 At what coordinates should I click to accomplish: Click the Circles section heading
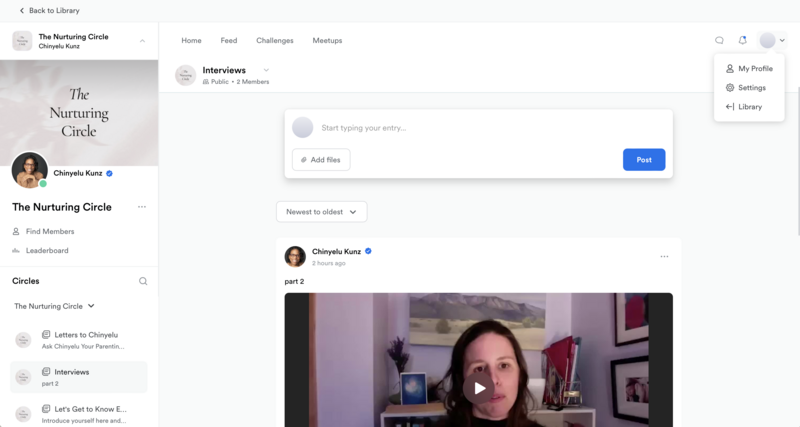(26, 281)
